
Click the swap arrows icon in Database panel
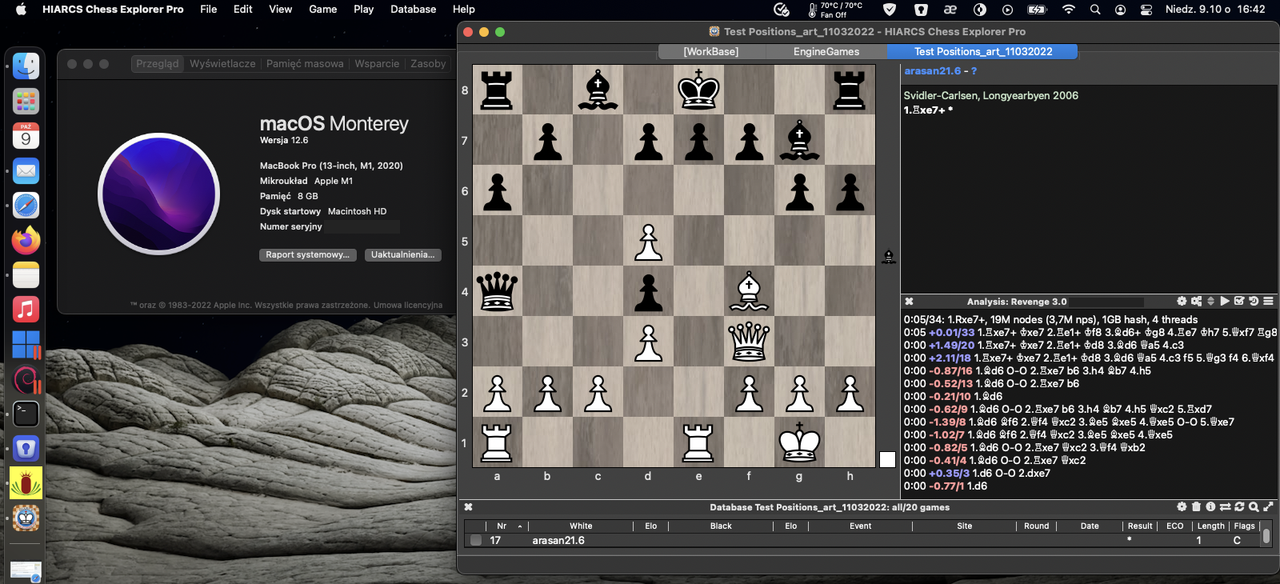tap(1225, 507)
